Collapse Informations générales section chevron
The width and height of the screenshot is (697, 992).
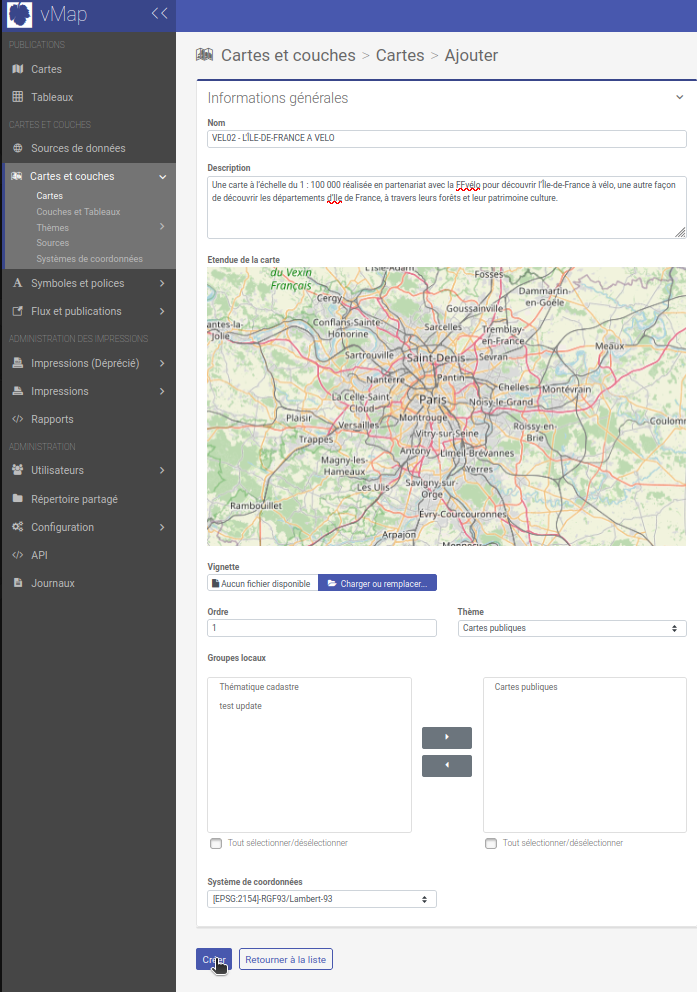679,98
